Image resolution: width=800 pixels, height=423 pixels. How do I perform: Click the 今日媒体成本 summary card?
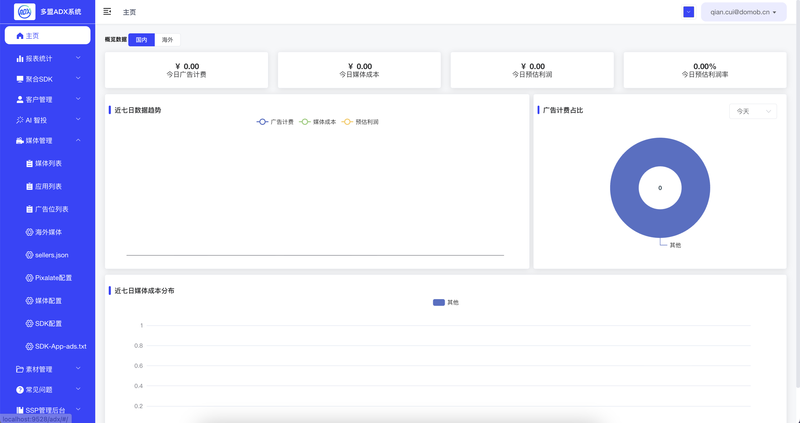click(359, 70)
